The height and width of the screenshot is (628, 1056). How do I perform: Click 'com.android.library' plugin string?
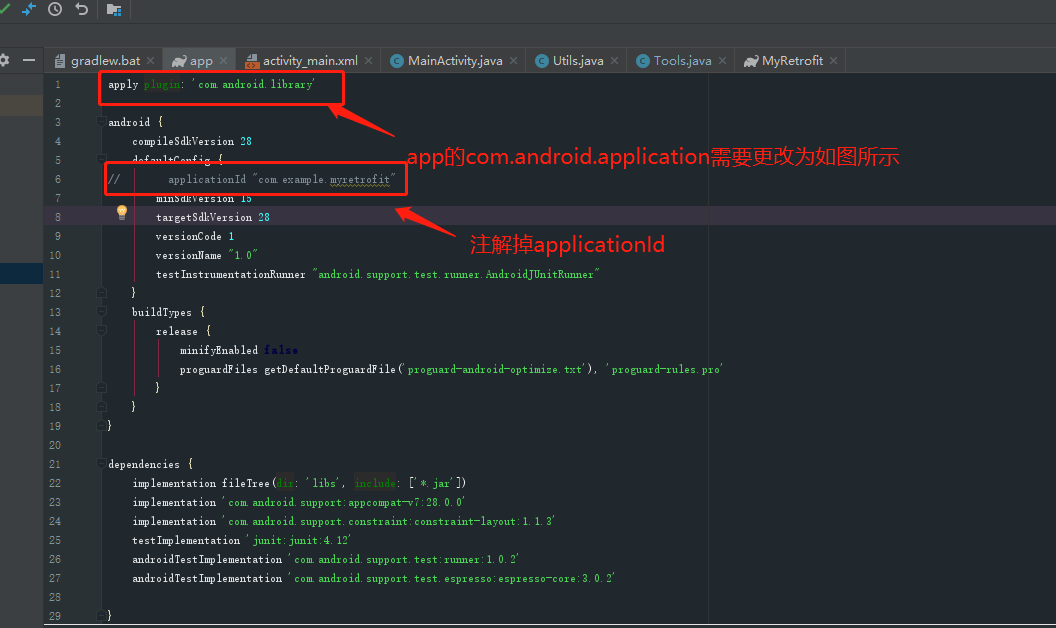pyautogui.click(x=253, y=84)
